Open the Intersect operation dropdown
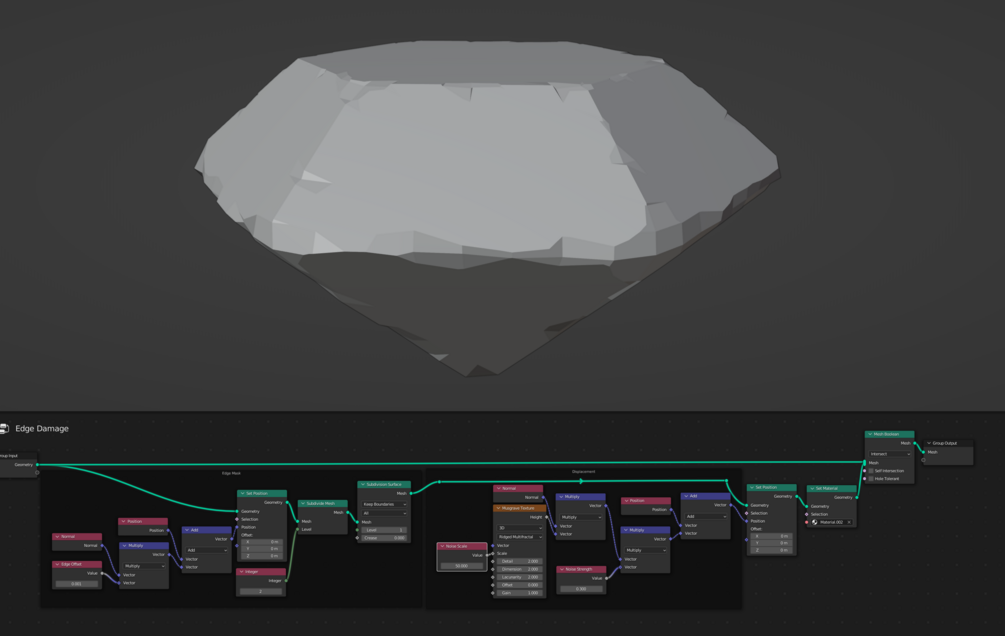This screenshot has width=1005, height=636. [x=890, y=454]
